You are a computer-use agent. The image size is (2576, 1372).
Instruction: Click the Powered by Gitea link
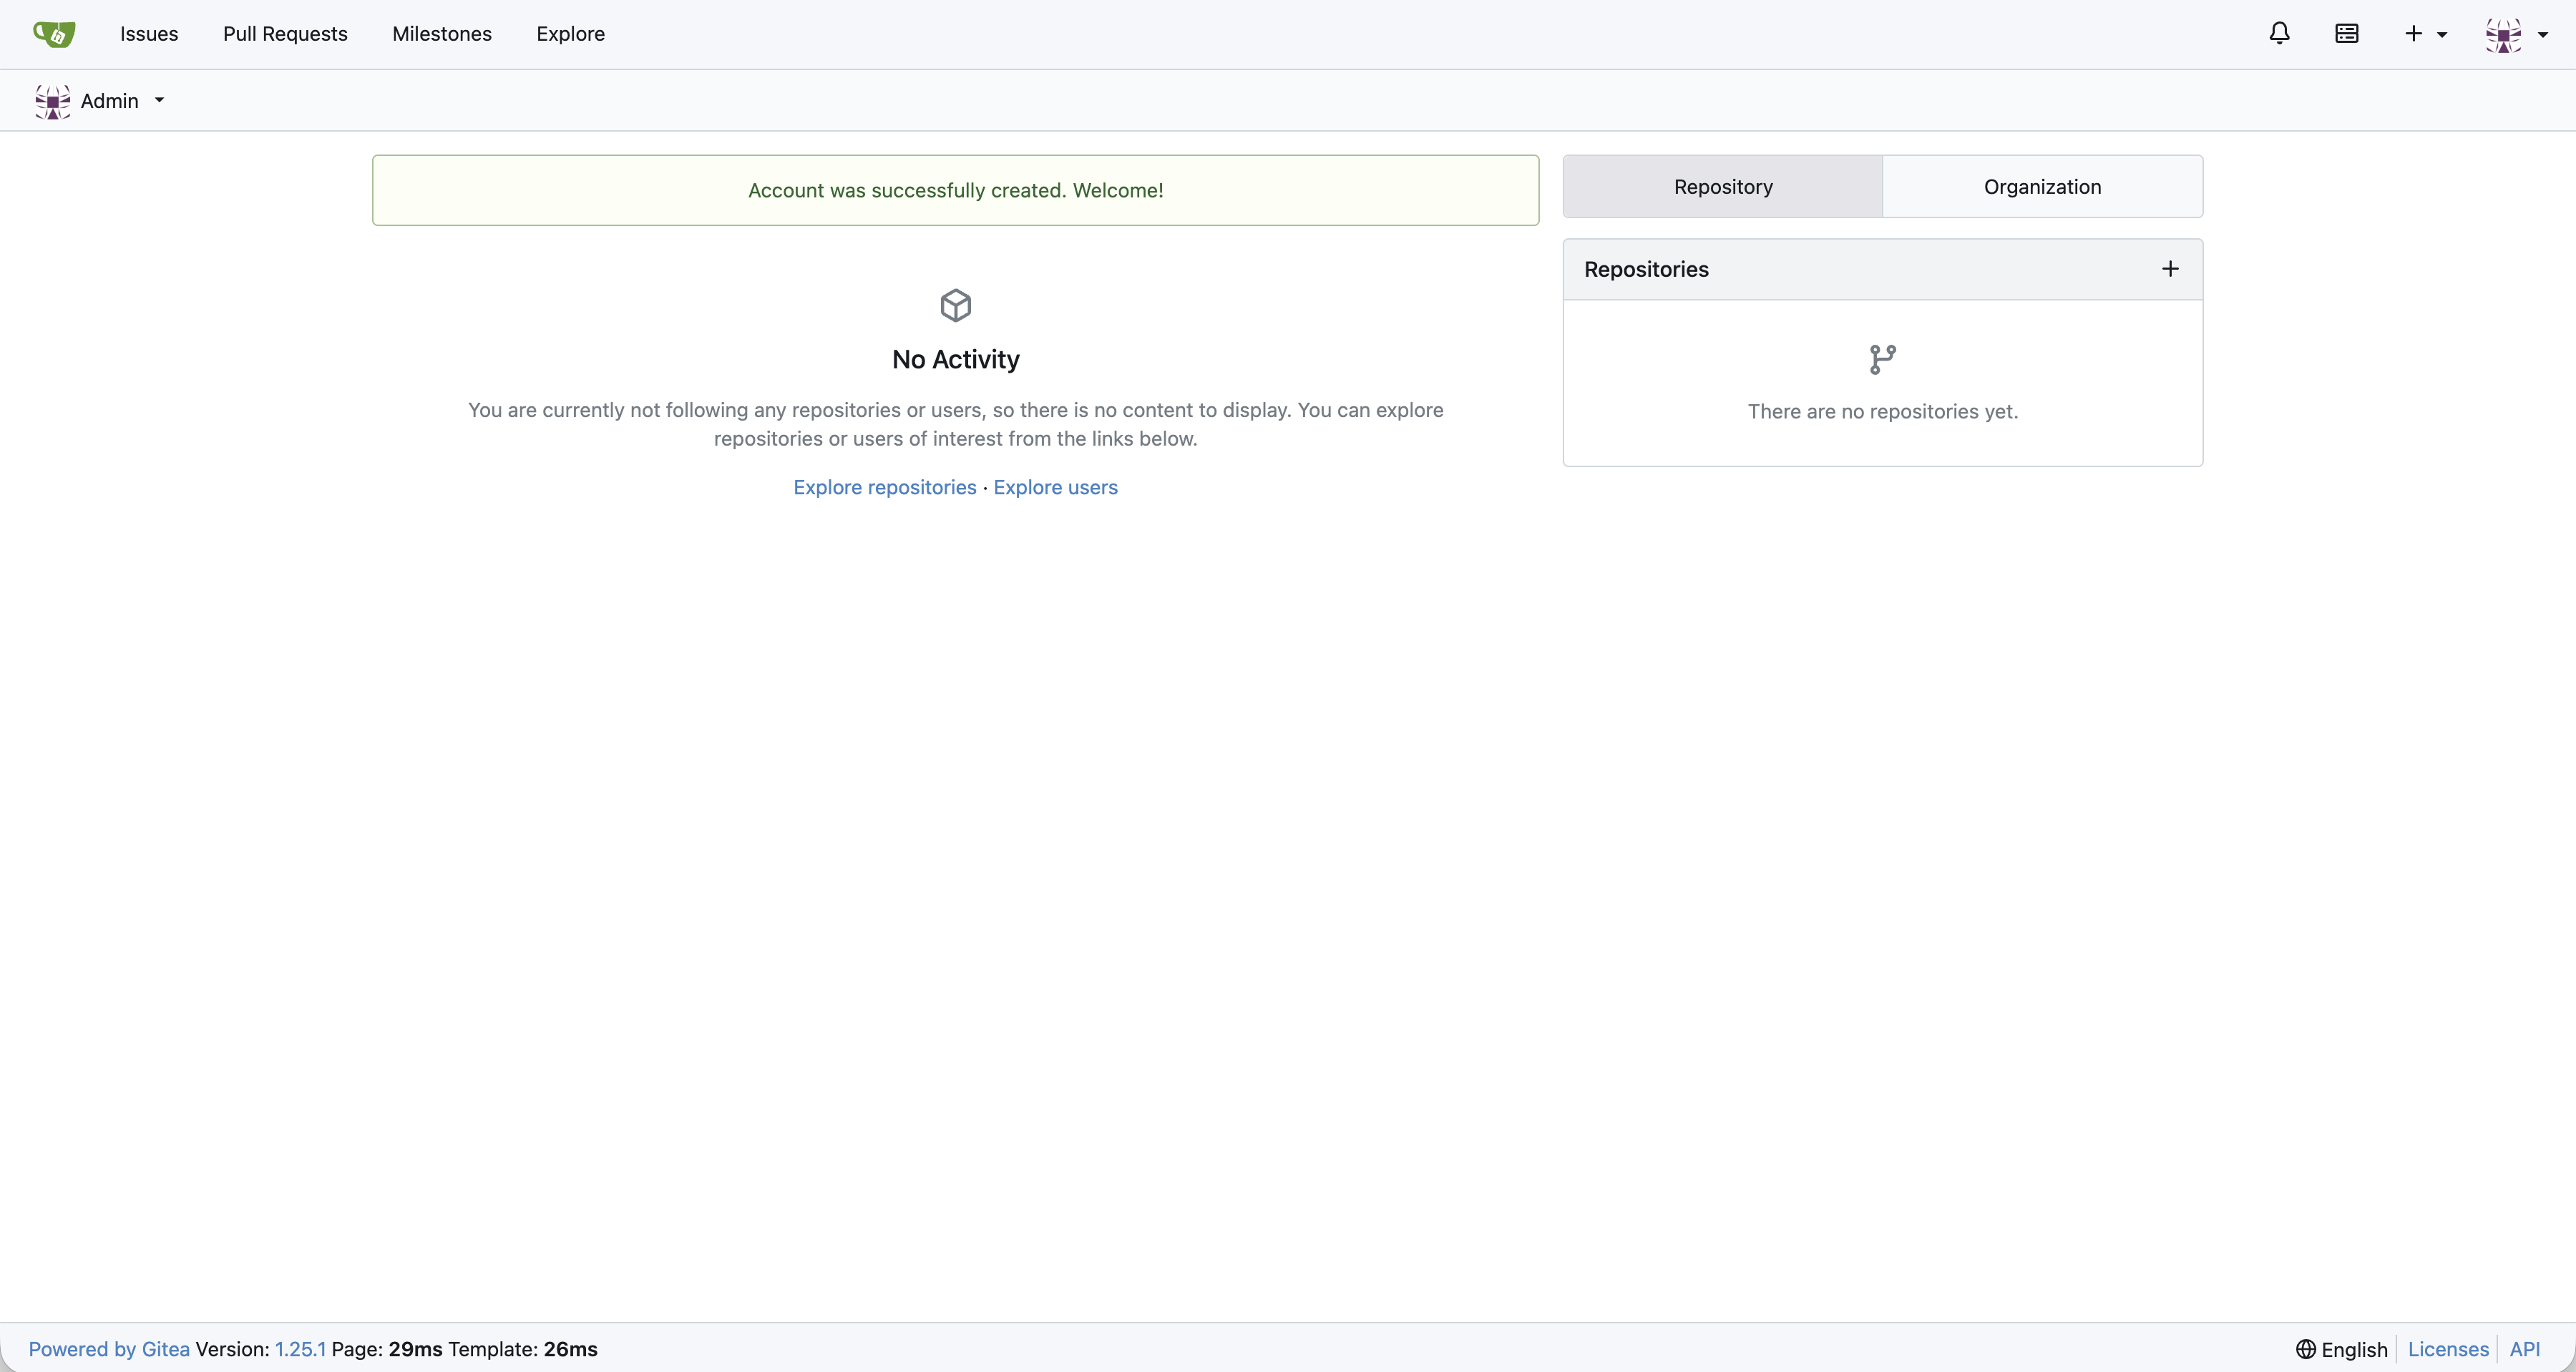pyautogui.click(x=109, y=1349)
